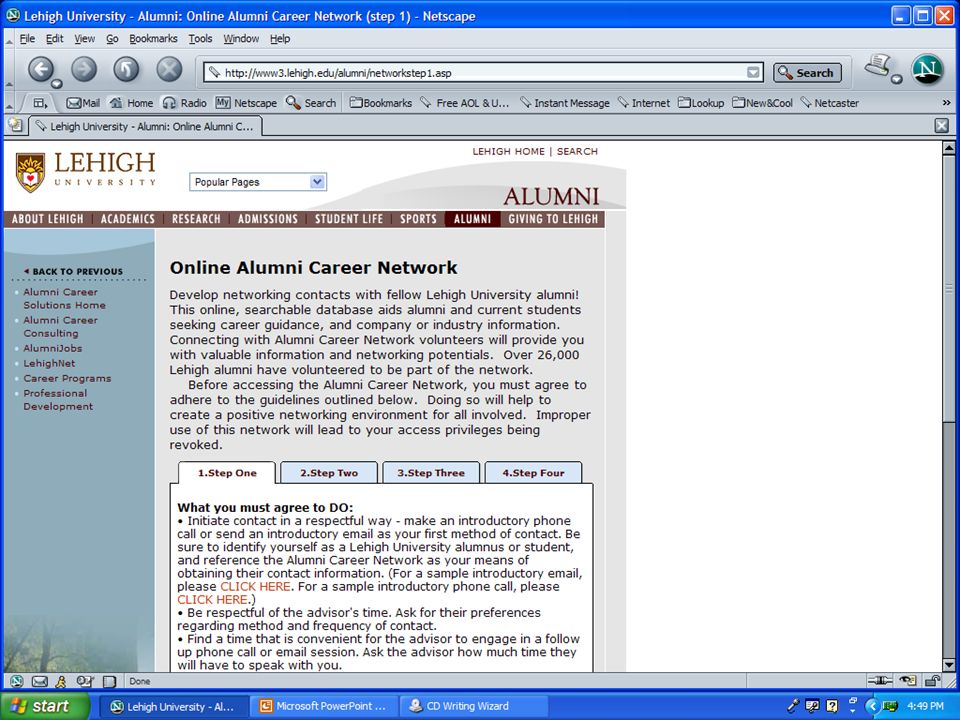960x720 pixels.
Task: Click Search with magnifier in personal toolbar
Action: pyautogui.click(x=311, y=103)
